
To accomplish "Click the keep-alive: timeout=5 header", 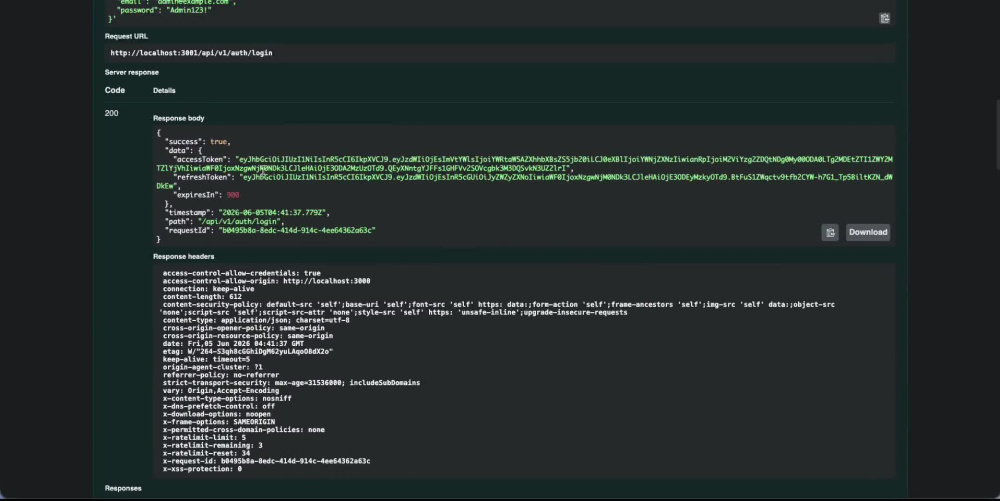I will [x=207, y=359].
